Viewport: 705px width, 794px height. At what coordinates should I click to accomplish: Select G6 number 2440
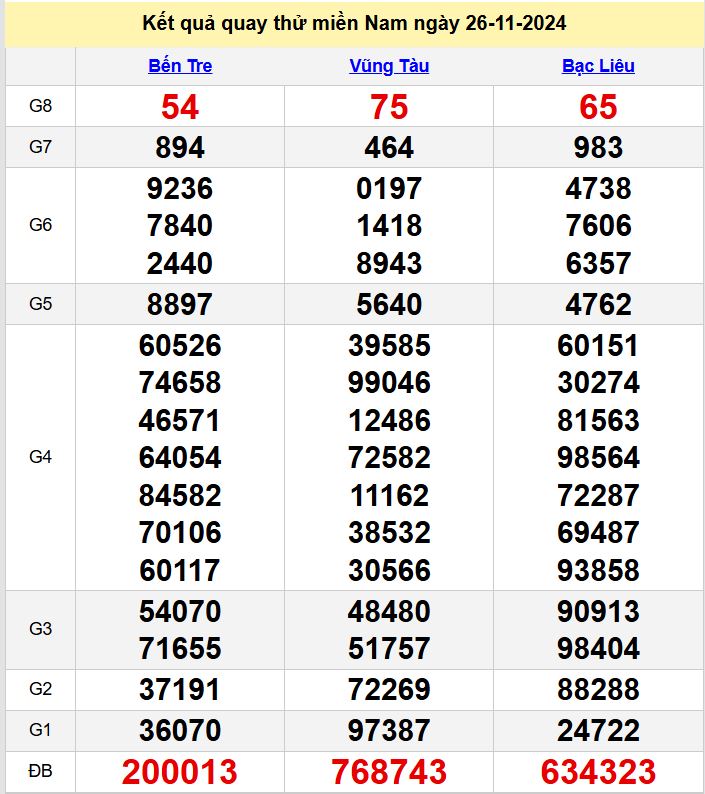pyautogui.click(x=180, y=263)
